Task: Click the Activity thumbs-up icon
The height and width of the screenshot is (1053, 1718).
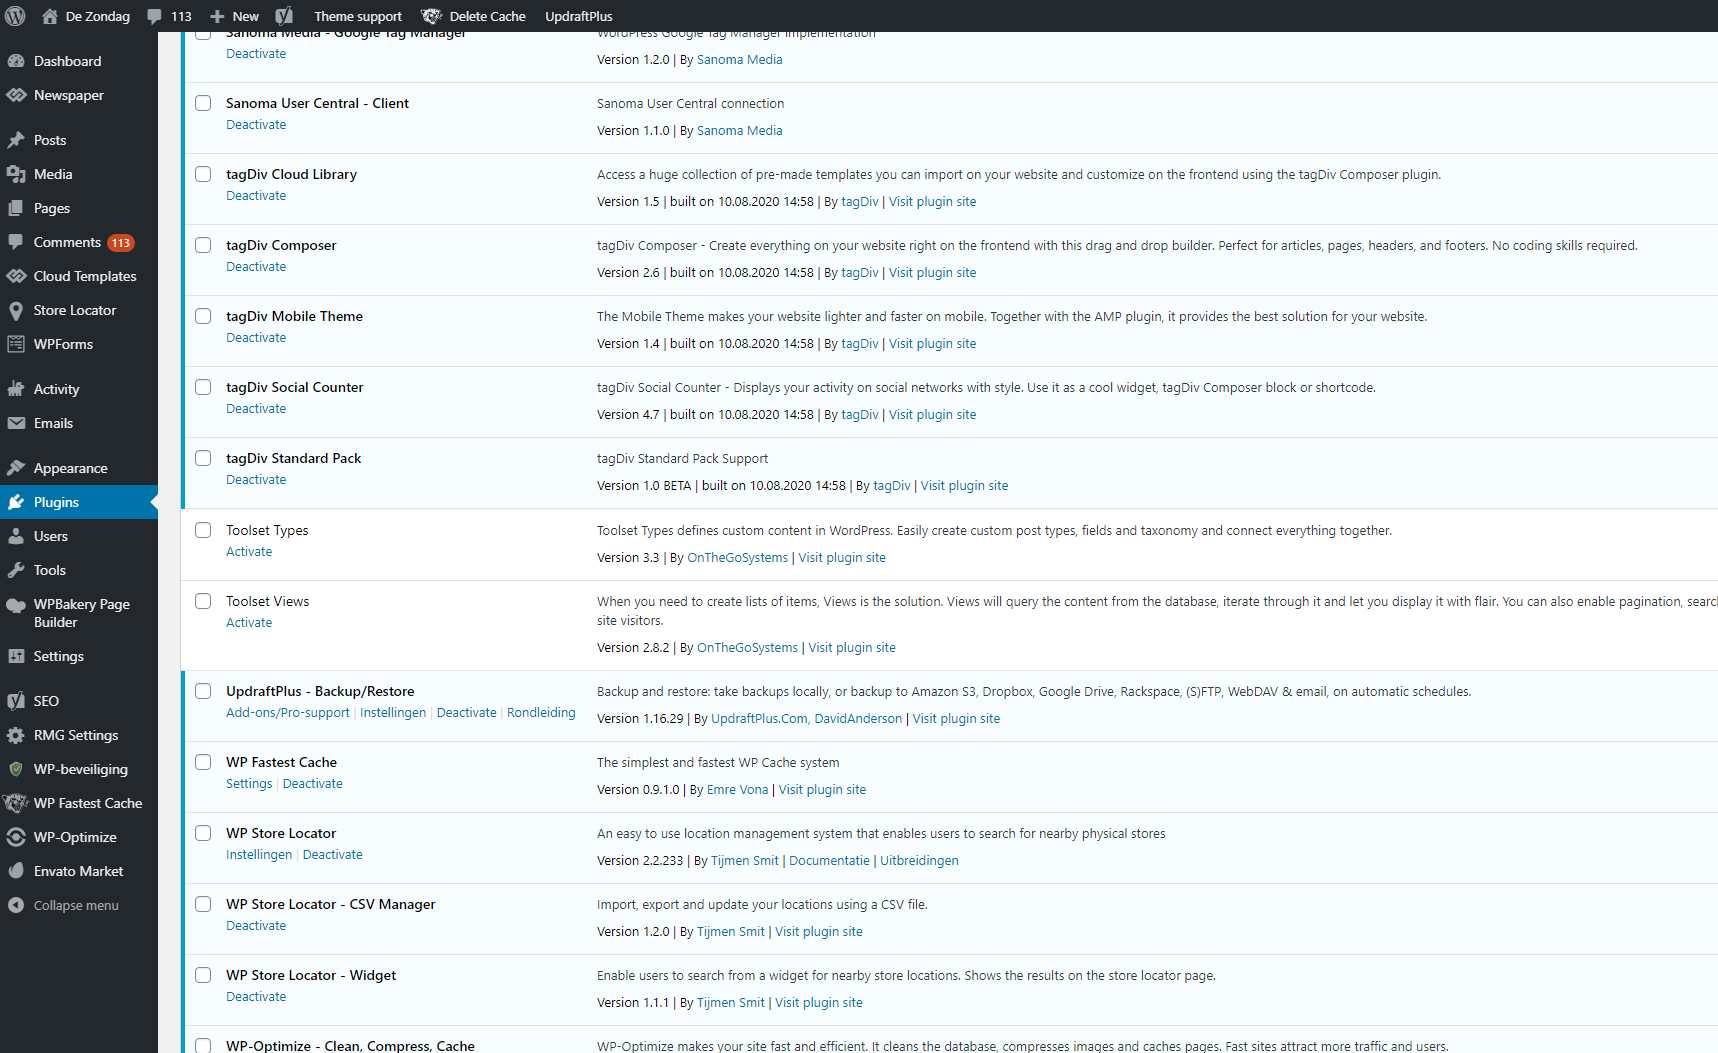Action: point(16,389)
